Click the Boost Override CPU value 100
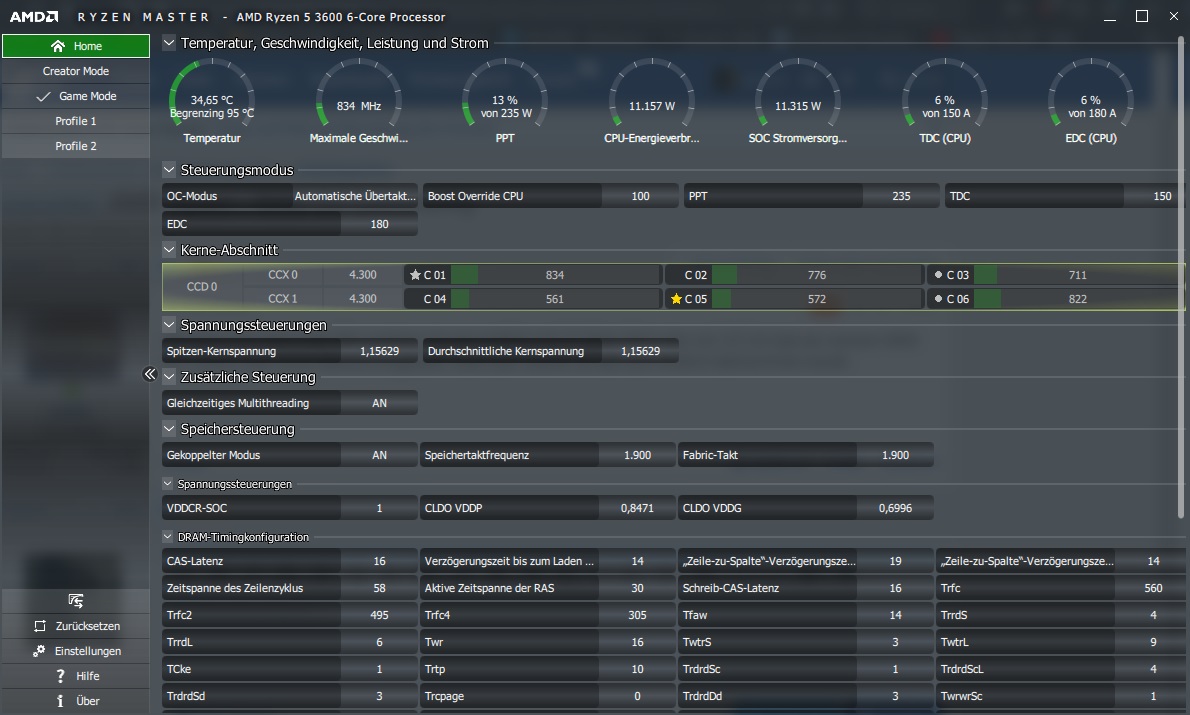The width and height of the screenshot is (1190, 715). pyautogui.click(x=640, y=196)
